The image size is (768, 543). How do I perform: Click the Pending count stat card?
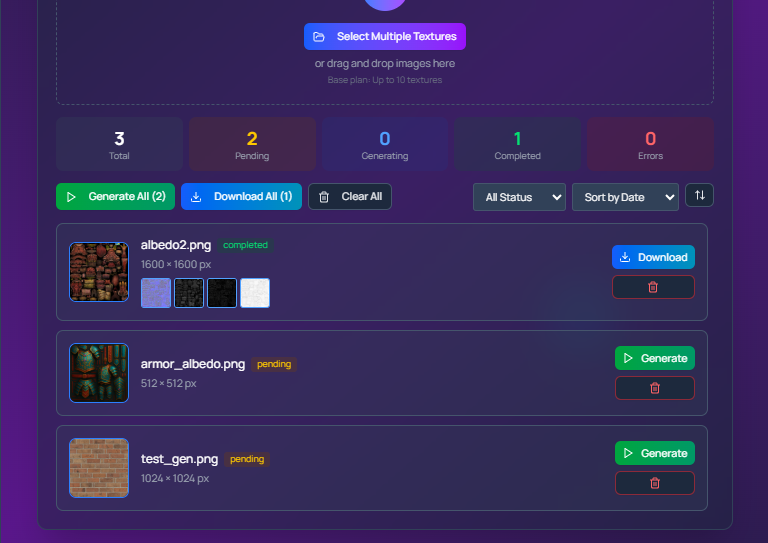pyautogui.click(x=252, y=144)
